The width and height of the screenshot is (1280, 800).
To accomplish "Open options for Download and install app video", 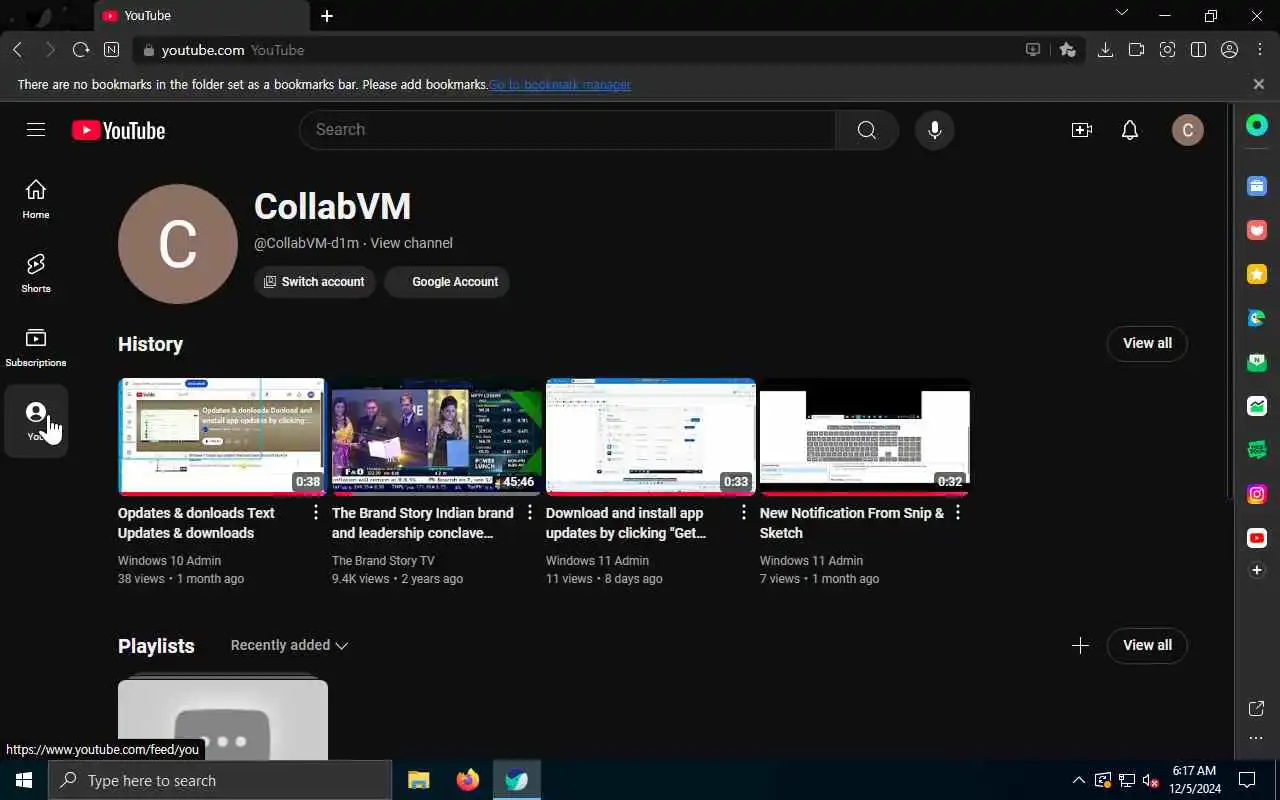I will [x=744, y=513].
